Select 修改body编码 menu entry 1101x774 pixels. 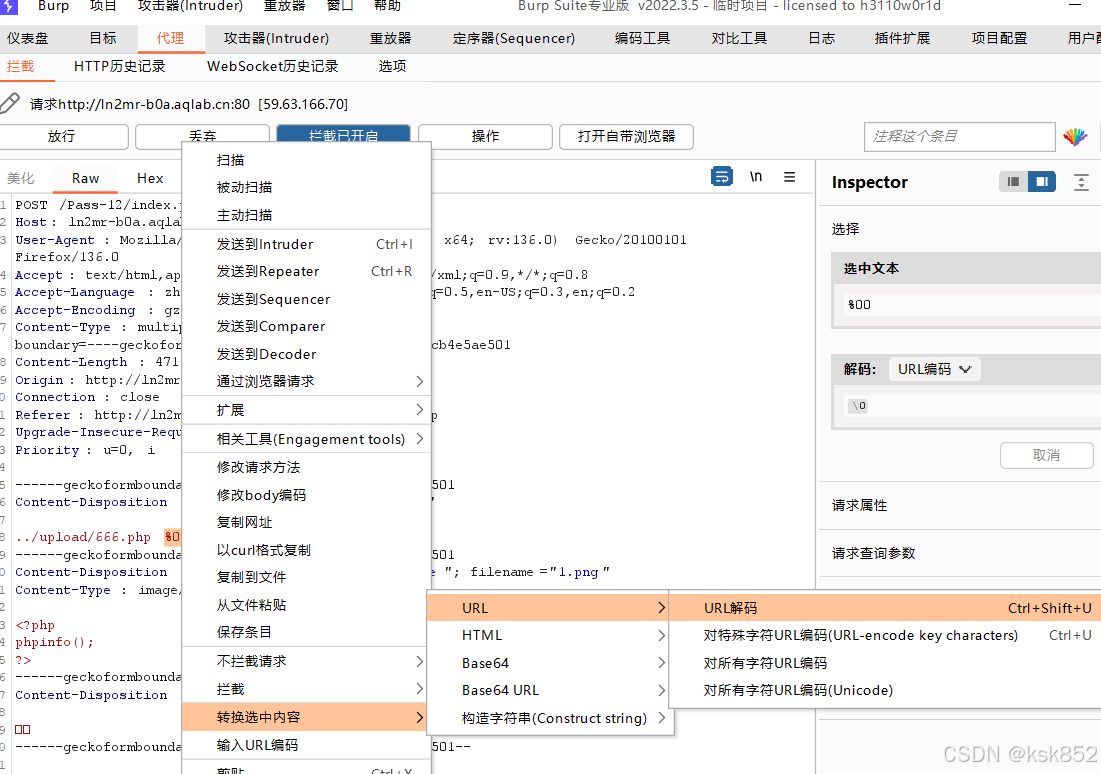[306, 495]
